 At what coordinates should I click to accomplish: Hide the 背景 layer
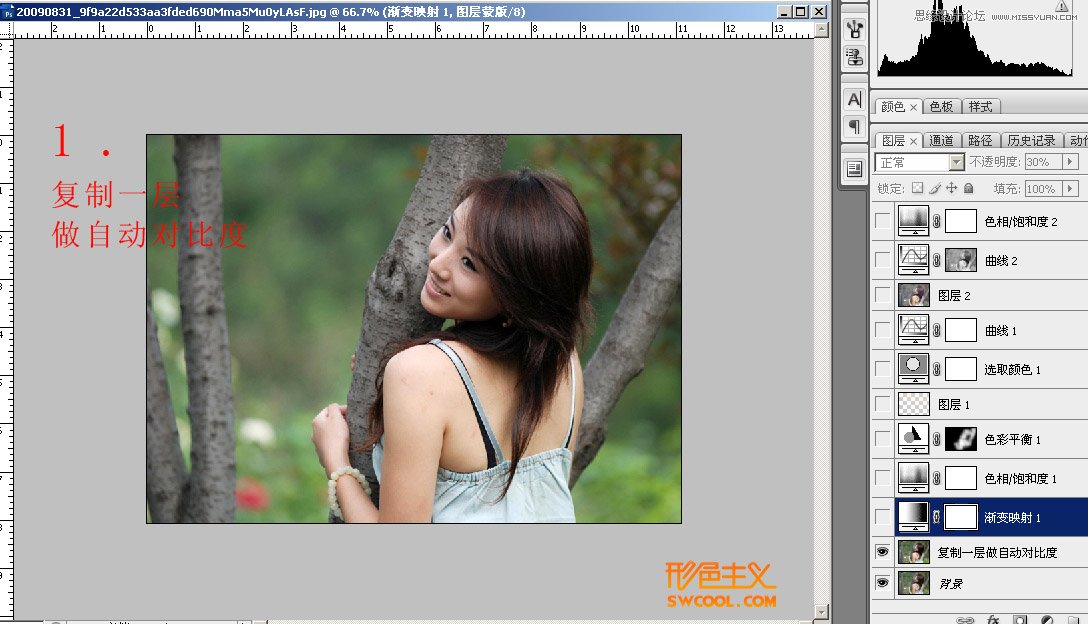[884, 583]
